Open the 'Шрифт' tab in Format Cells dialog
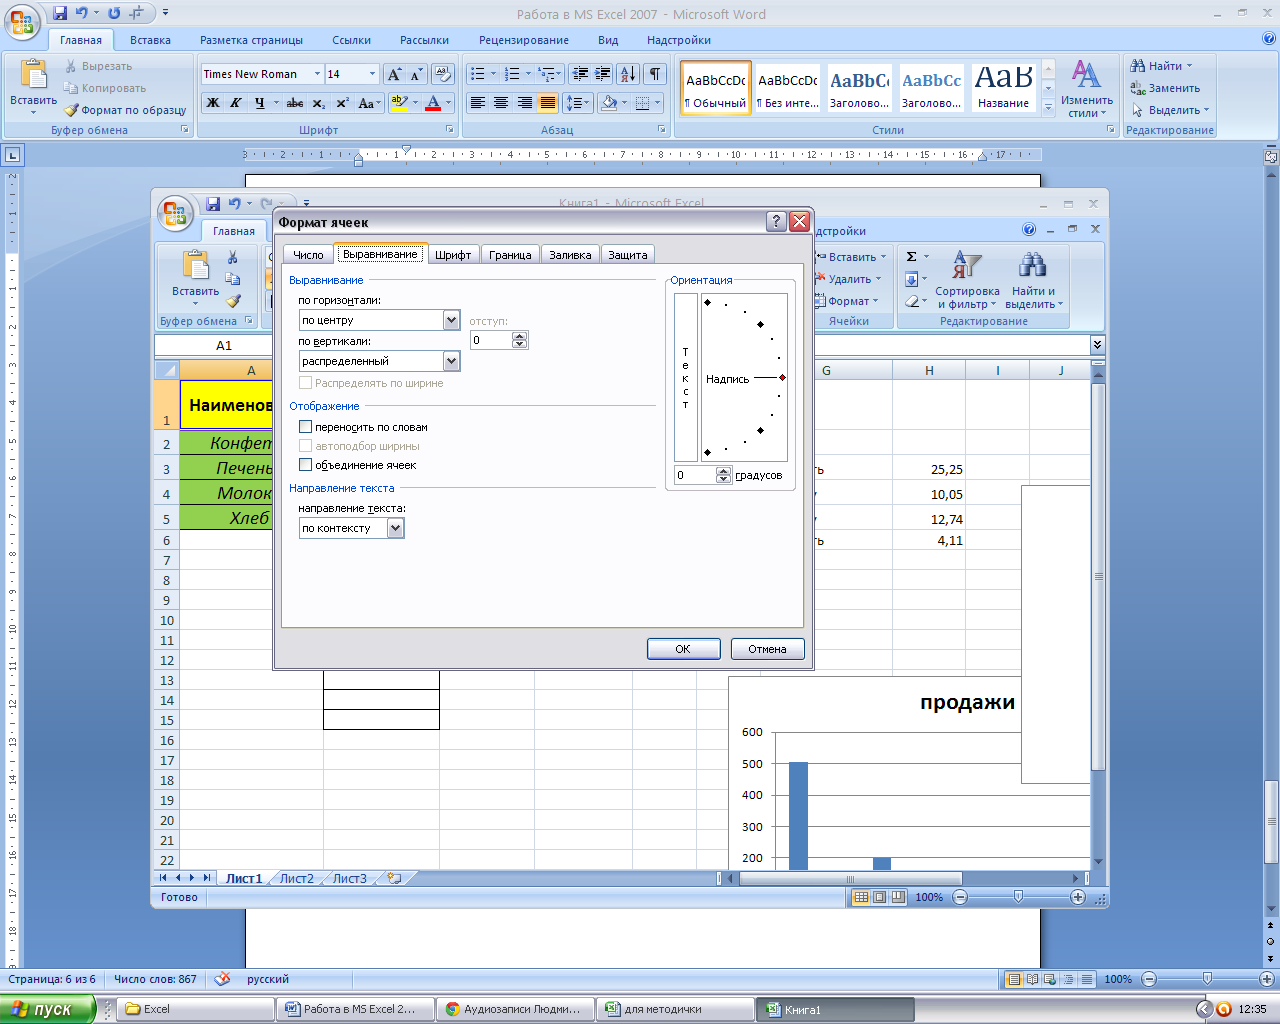This screenshot has height=1024, width=1280. [453, 255]
